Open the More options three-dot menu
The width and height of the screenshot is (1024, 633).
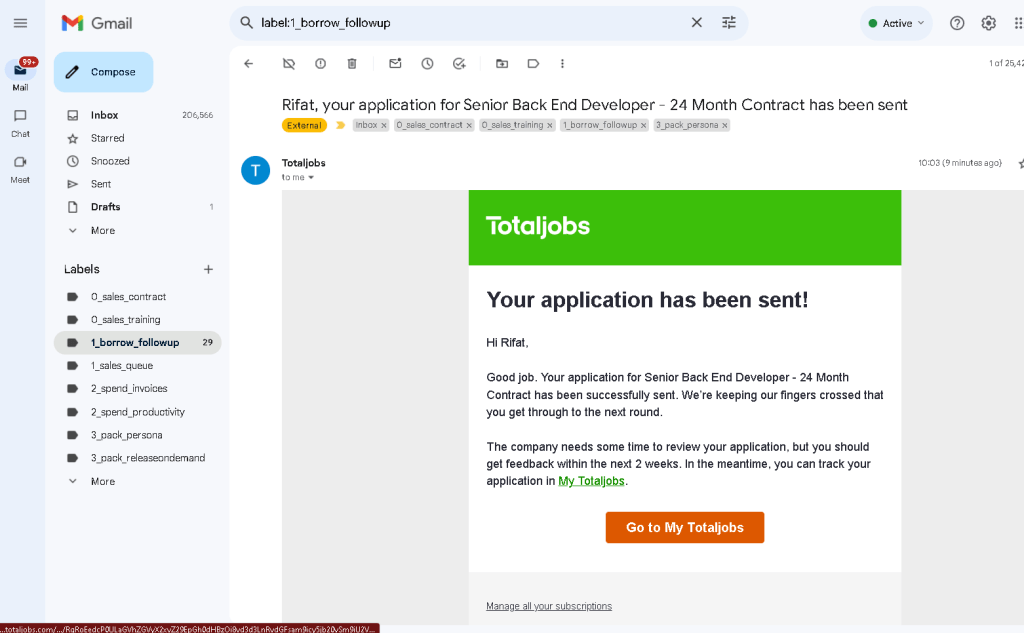pos(562,63)
